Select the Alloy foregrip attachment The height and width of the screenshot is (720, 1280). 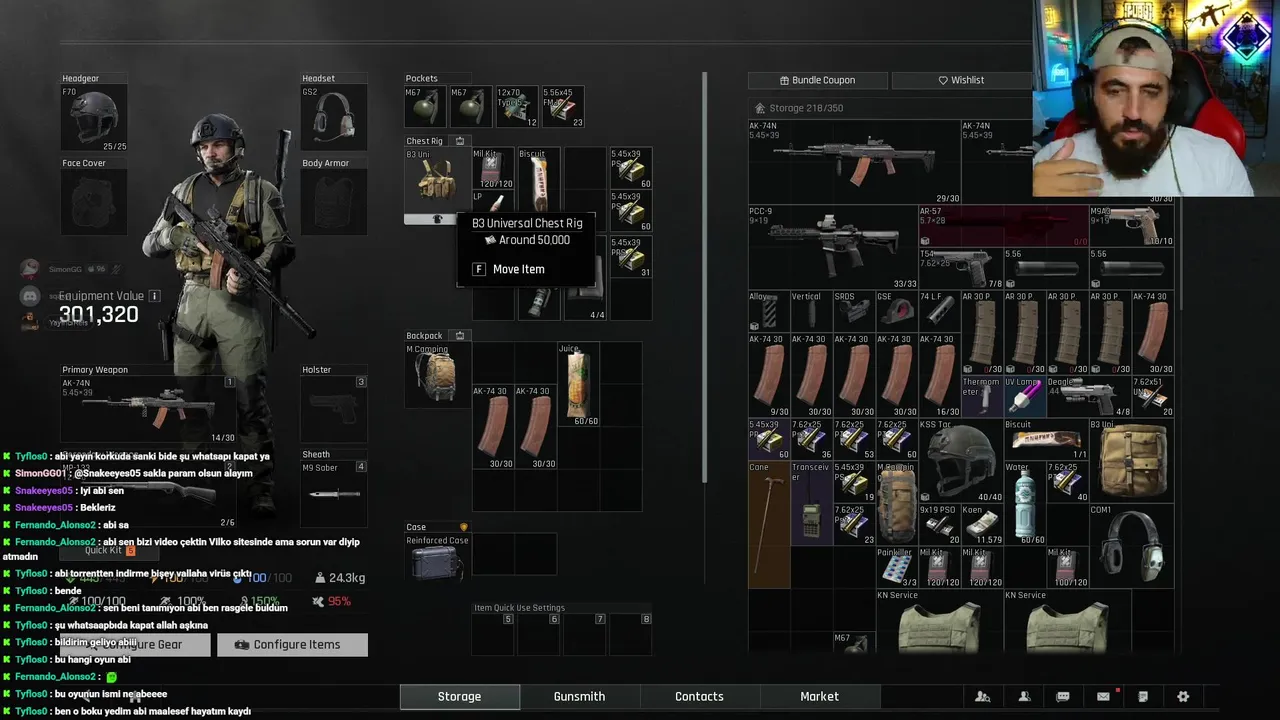click(x=769, y=311)
